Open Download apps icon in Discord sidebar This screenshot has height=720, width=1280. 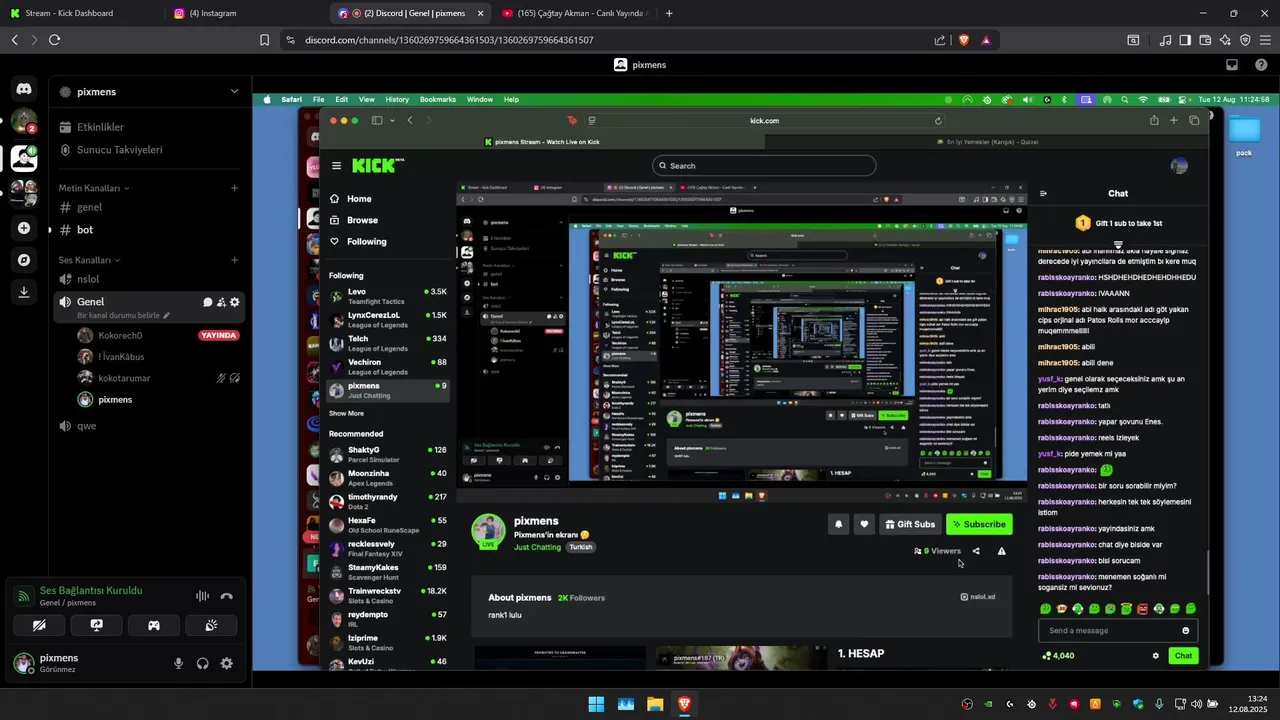24,292
